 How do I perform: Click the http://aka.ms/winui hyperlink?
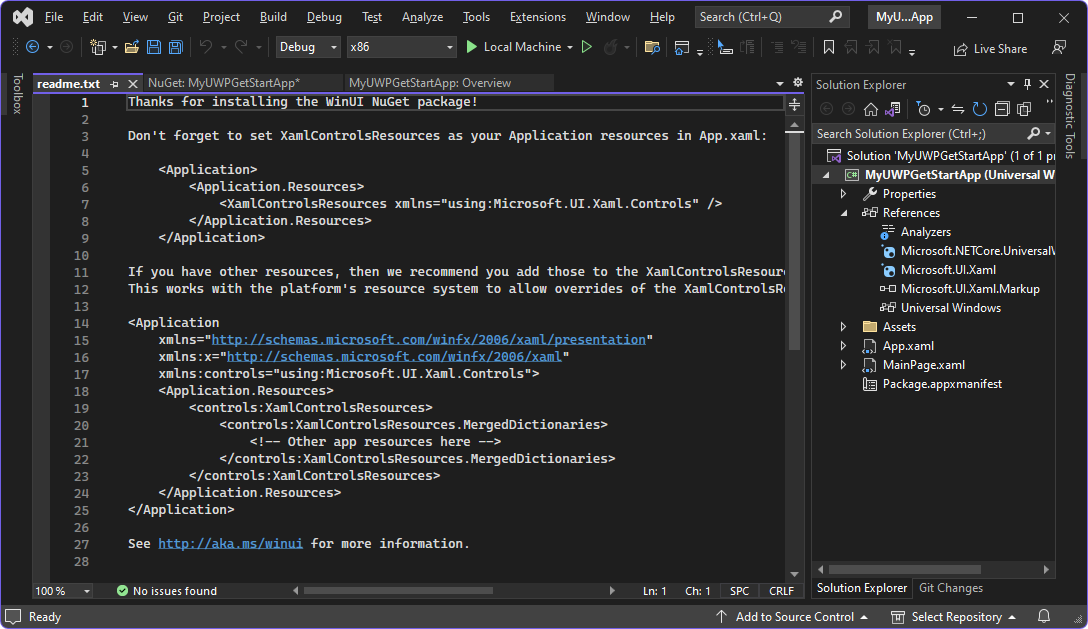[232, 543]
